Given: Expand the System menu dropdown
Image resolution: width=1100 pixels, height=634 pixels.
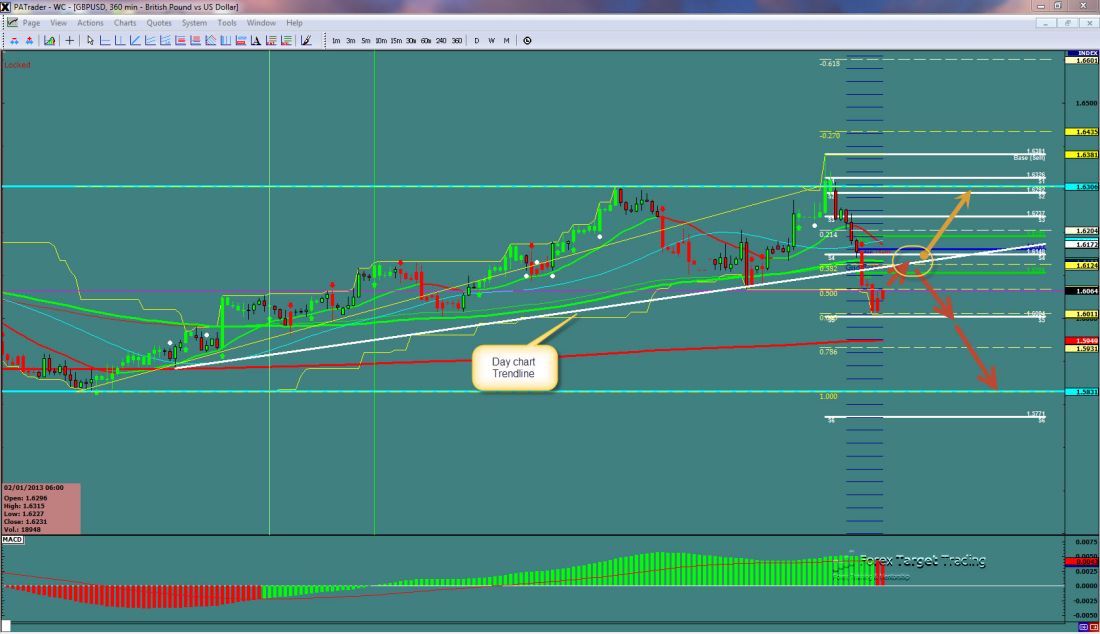Looking at the screenshot, I should (x=195, y=22).
